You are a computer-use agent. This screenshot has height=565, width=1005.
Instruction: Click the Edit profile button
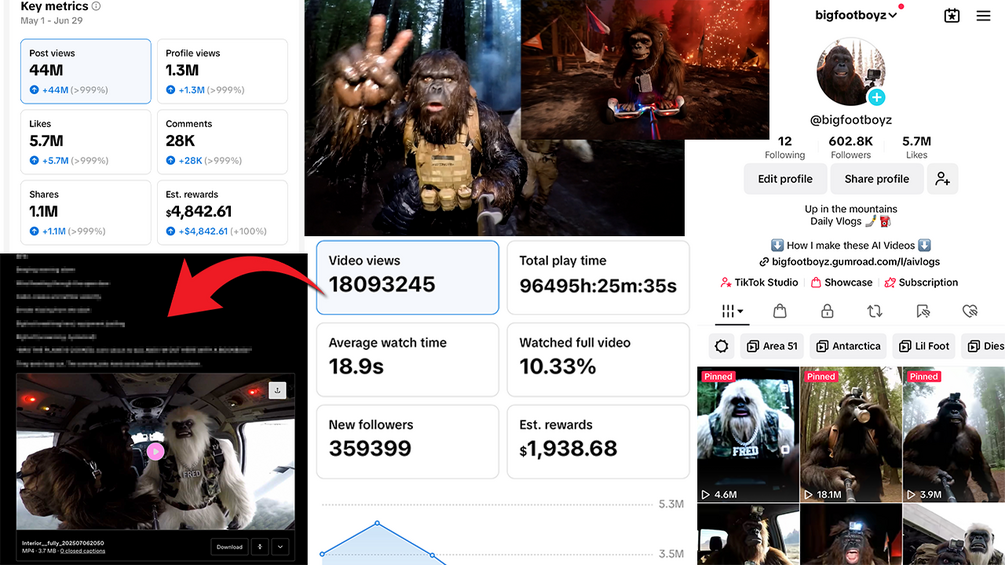point(785,179)
